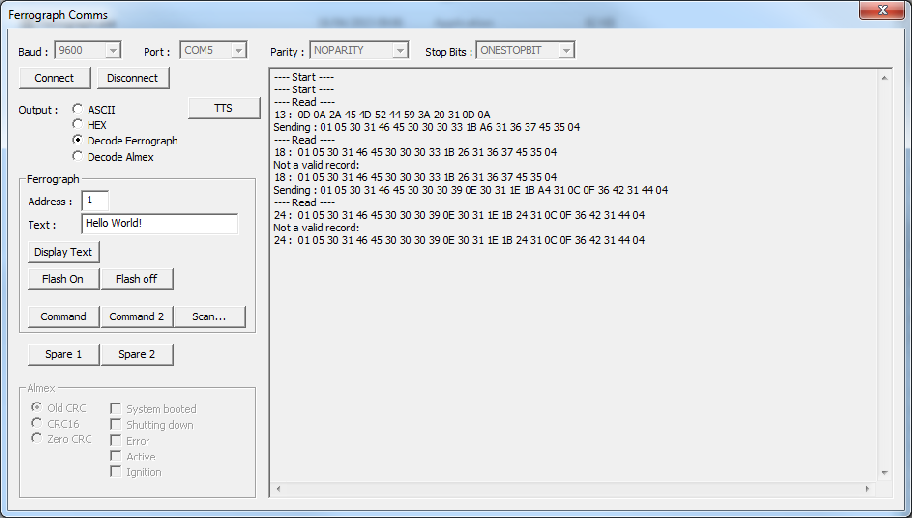Screen dimensions: 912x518
Task: Click the Connect button
Action: (55, 78)
